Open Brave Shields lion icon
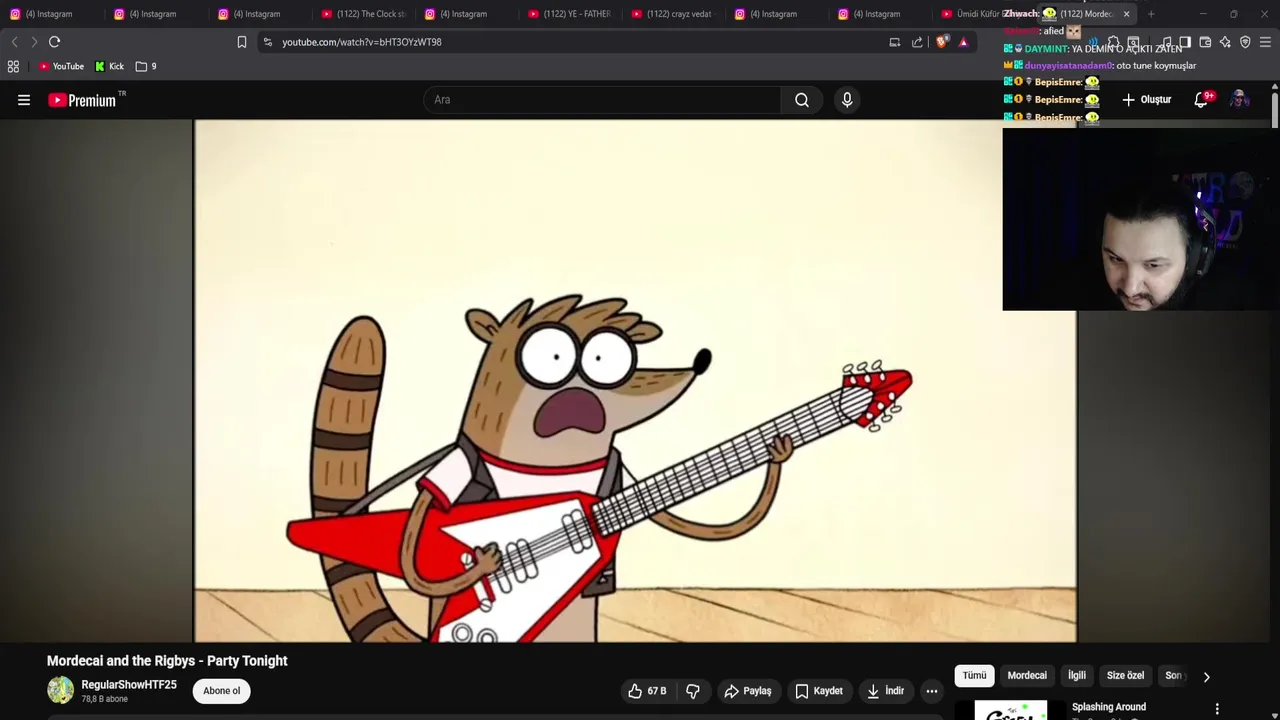The height and width of the screenshot is (720, 1280). [x=942, y=42]
